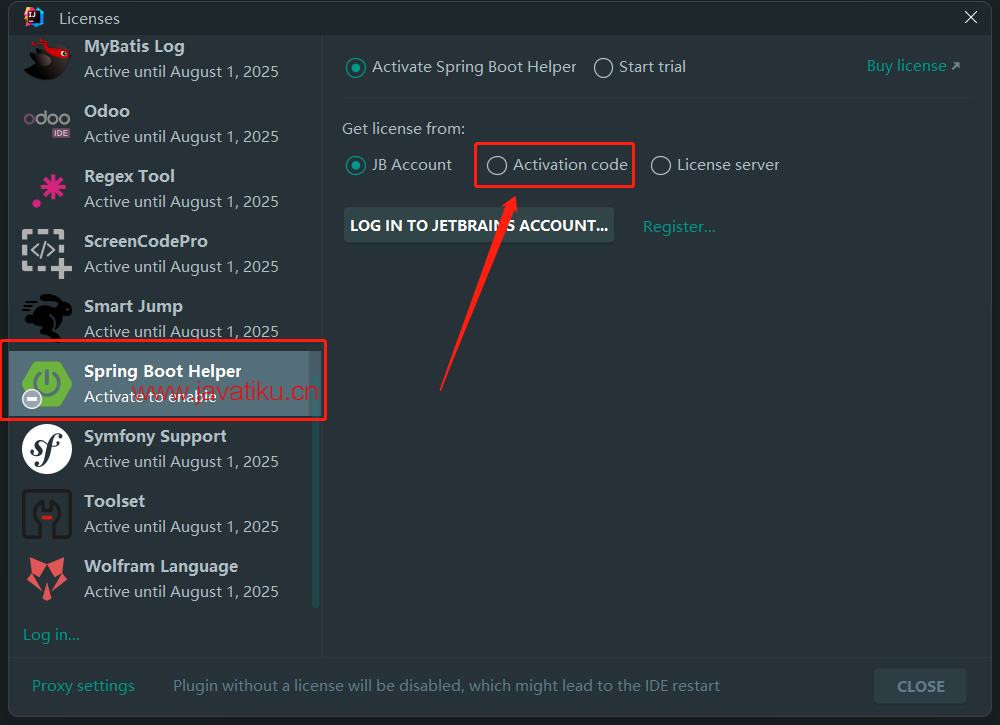Click the Symfony Support sf icon
This screenshot has height=725, width=1000.
(47, 449)
